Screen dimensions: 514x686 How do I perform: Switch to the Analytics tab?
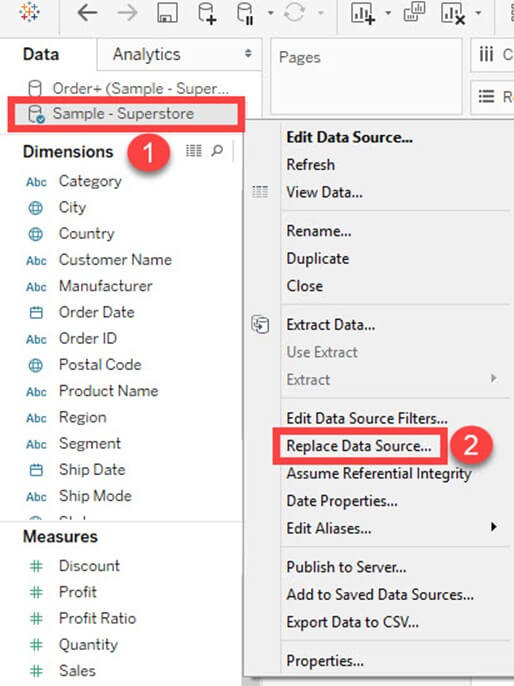147,54
